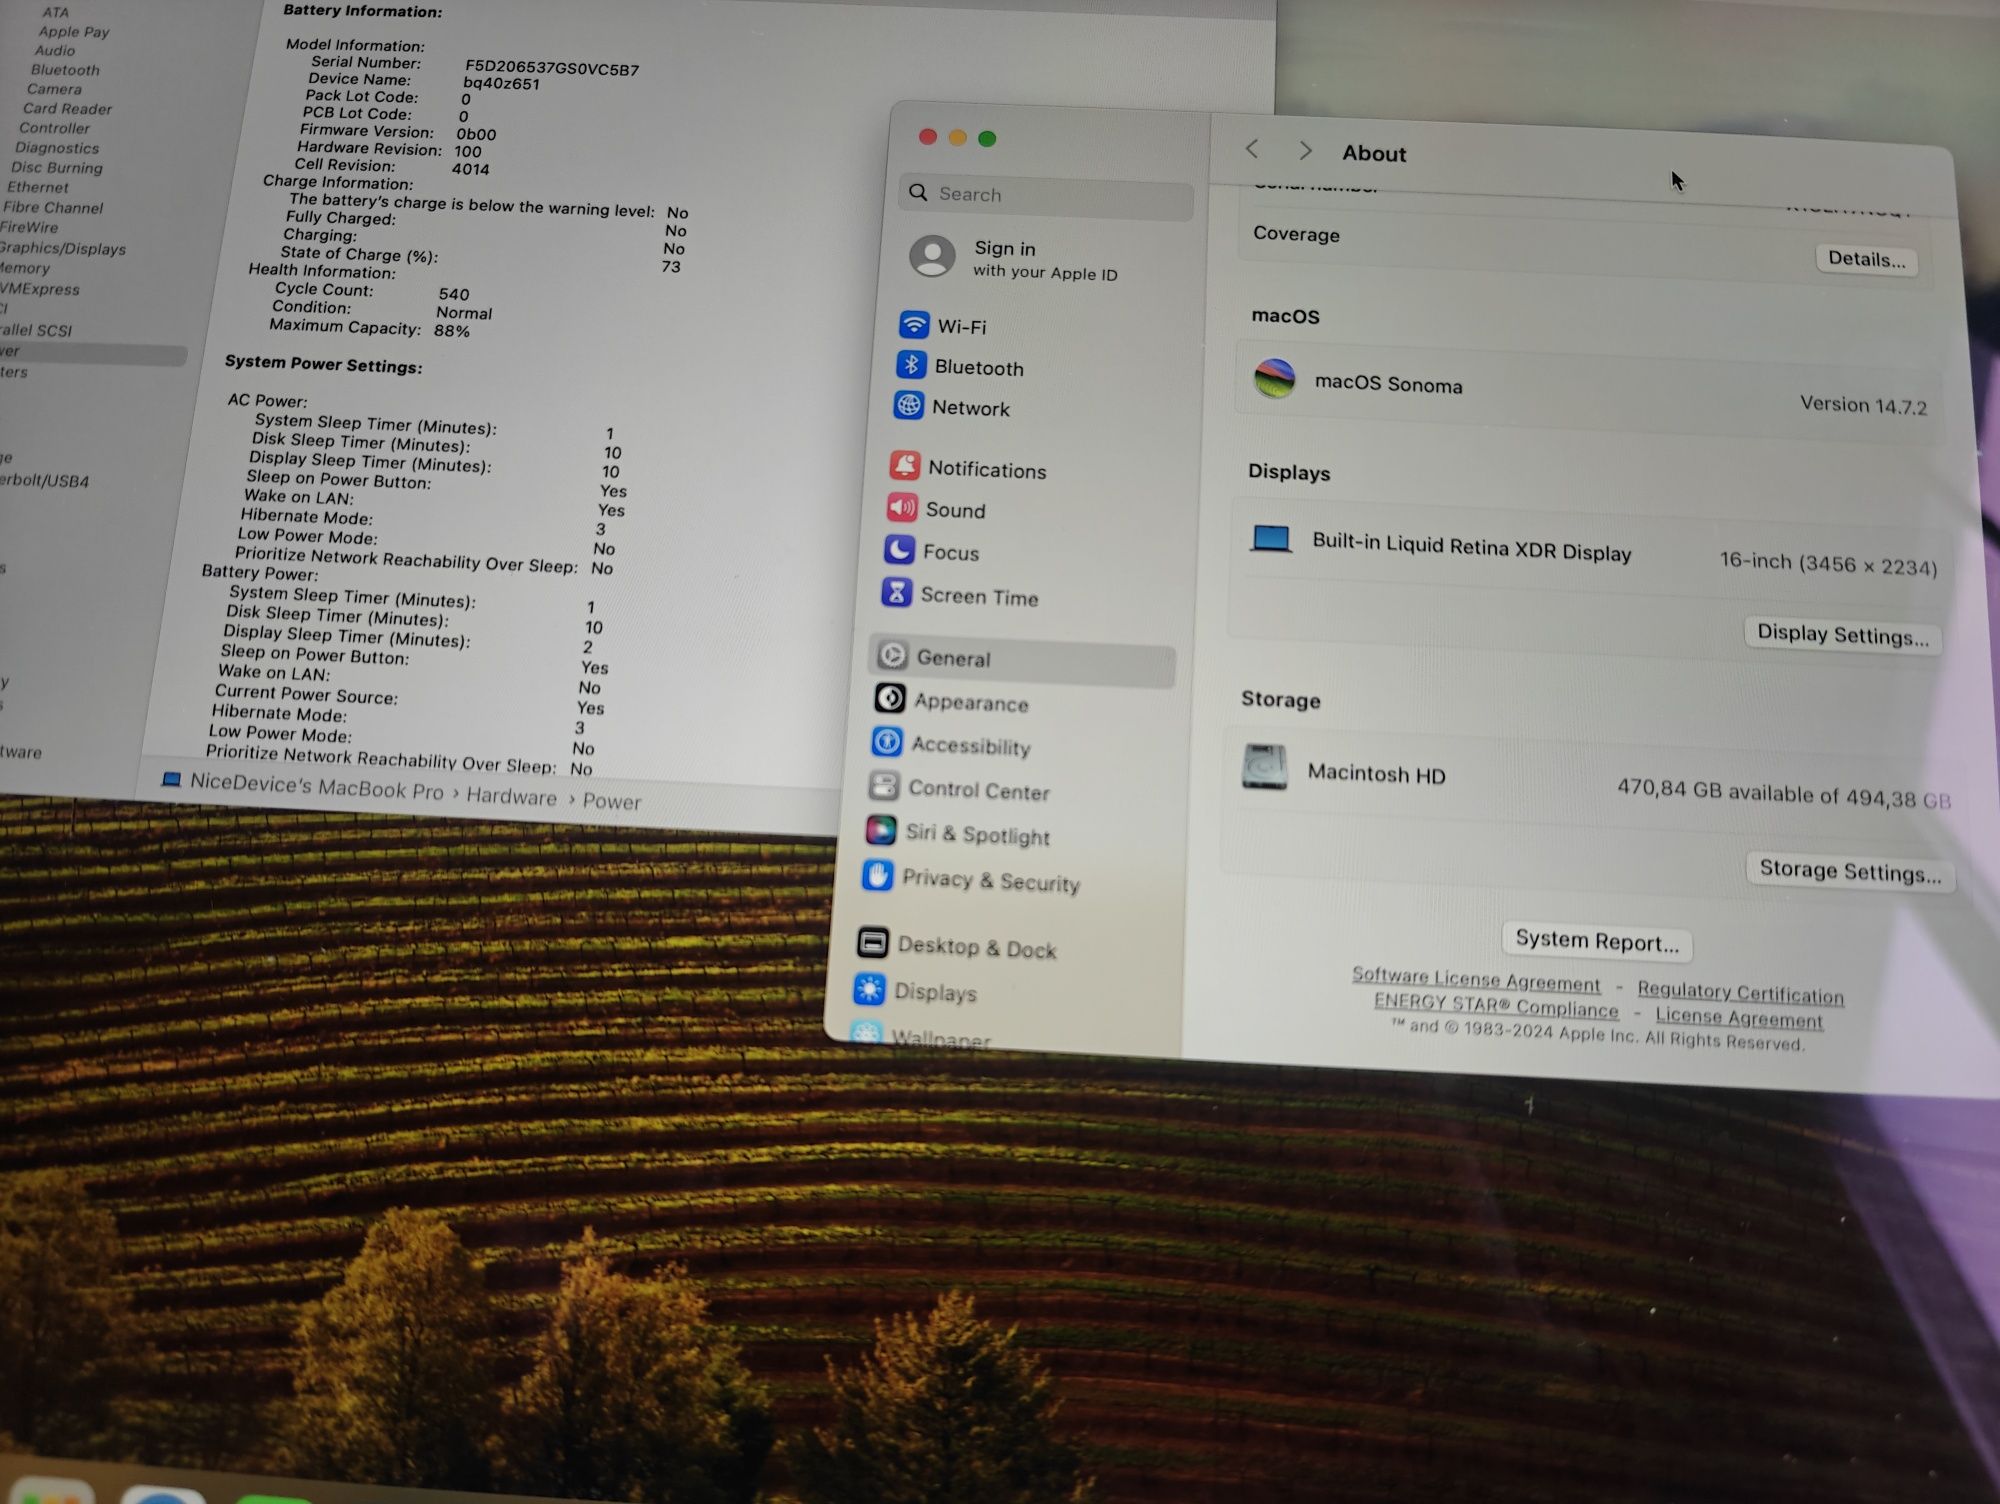2000x1504 pixels.
Task: Select the Network globe icon
Action: pyautogui.click(x=908, y=405)
